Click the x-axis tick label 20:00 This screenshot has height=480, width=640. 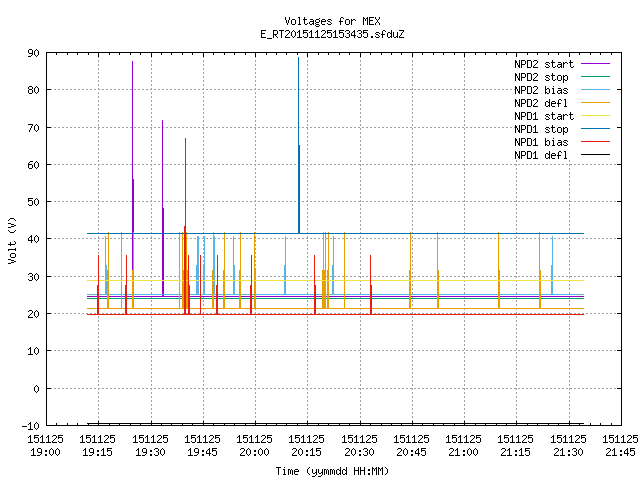254,452
